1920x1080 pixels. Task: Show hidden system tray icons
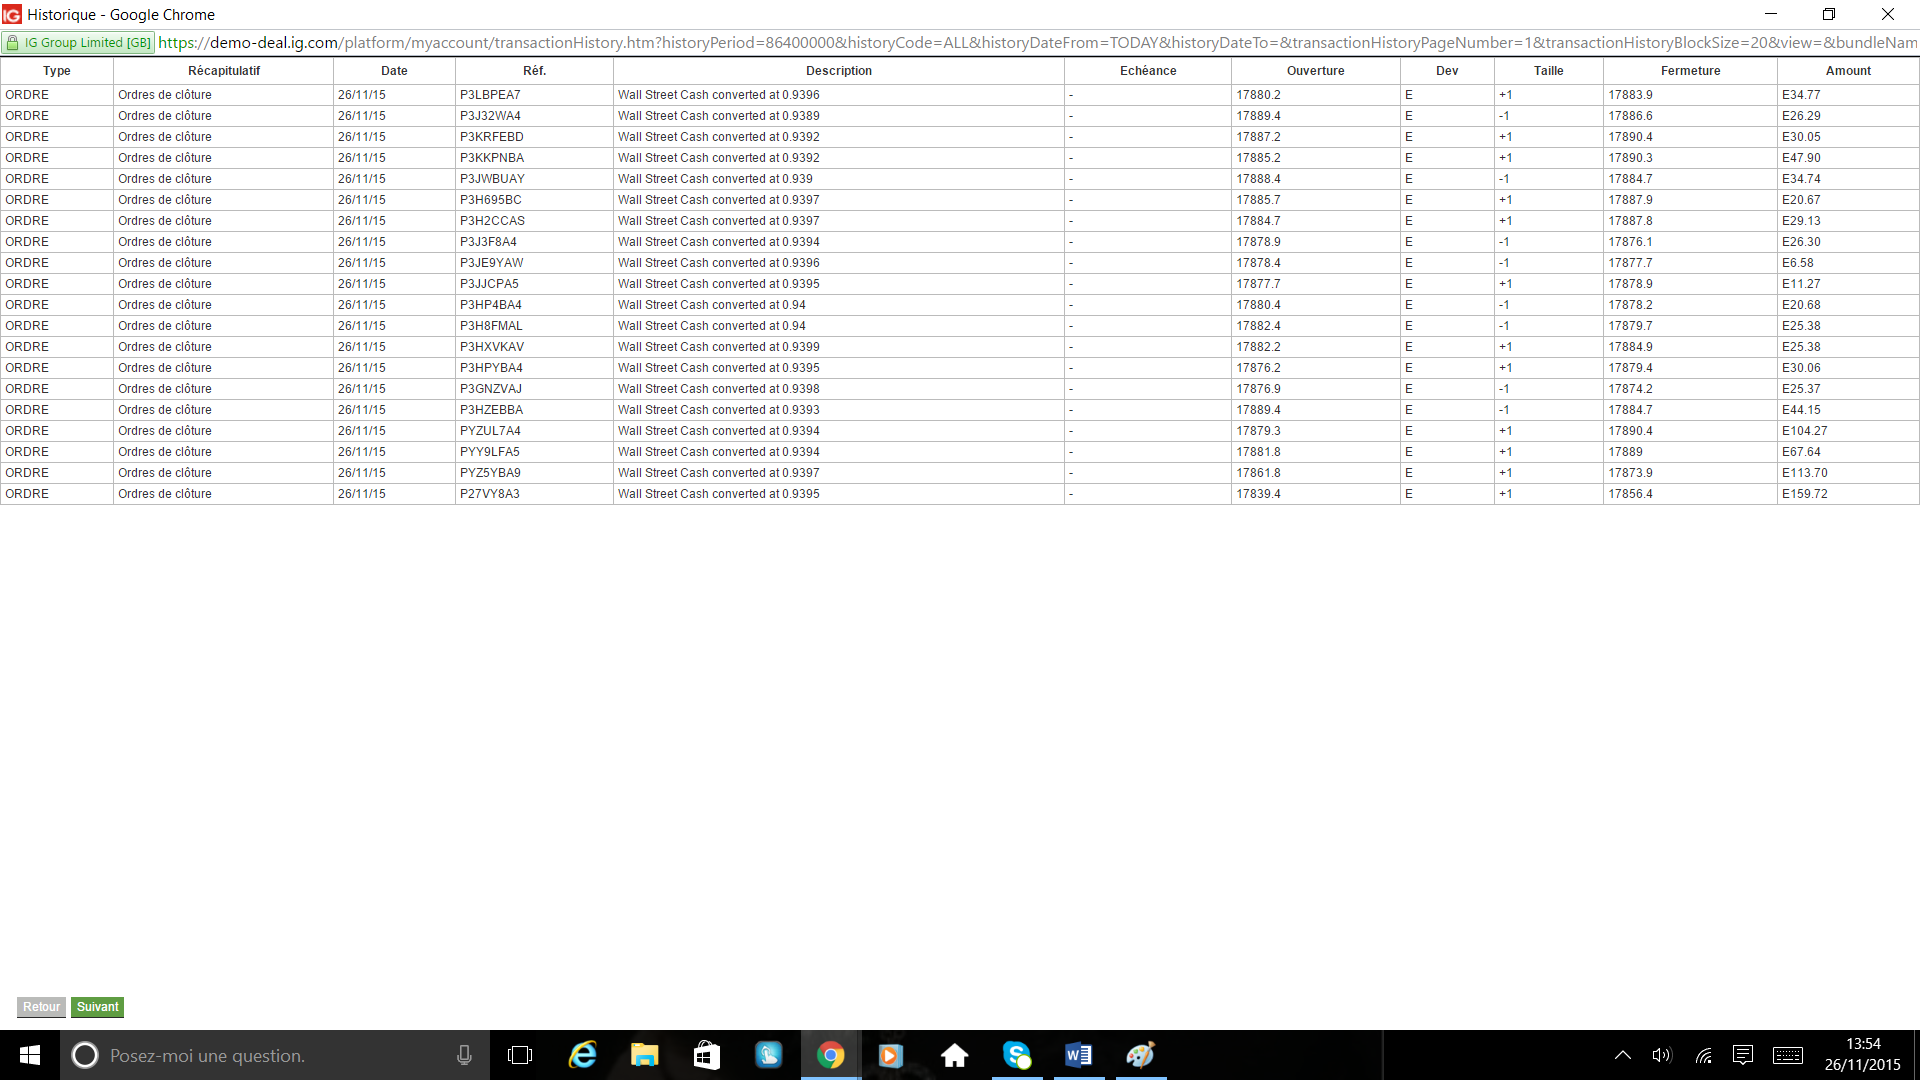1622,1055
